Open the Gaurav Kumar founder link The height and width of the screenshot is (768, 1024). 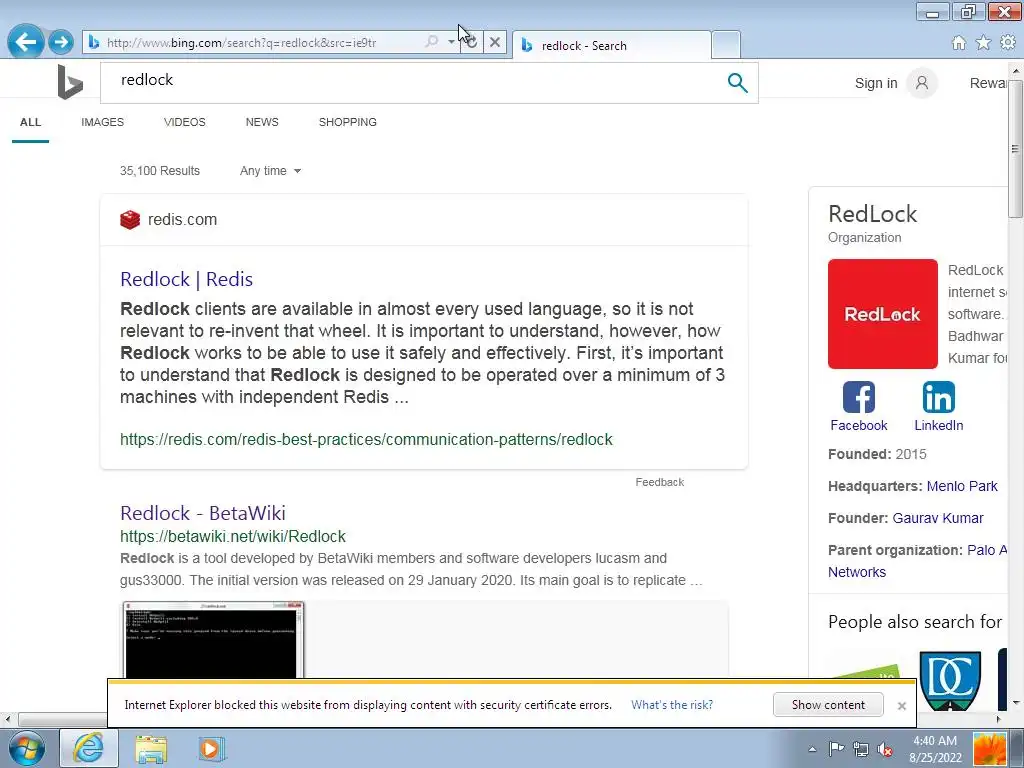938,518
